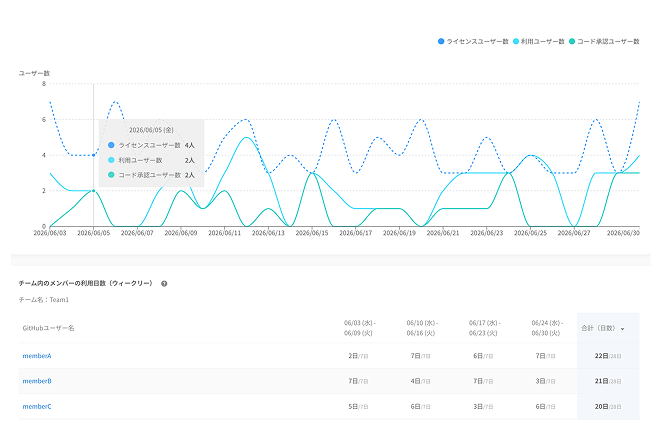This screenshot has width=662, height=422.
Task: Click the blue license swatch in tooltip
Action: click(111, 145)
